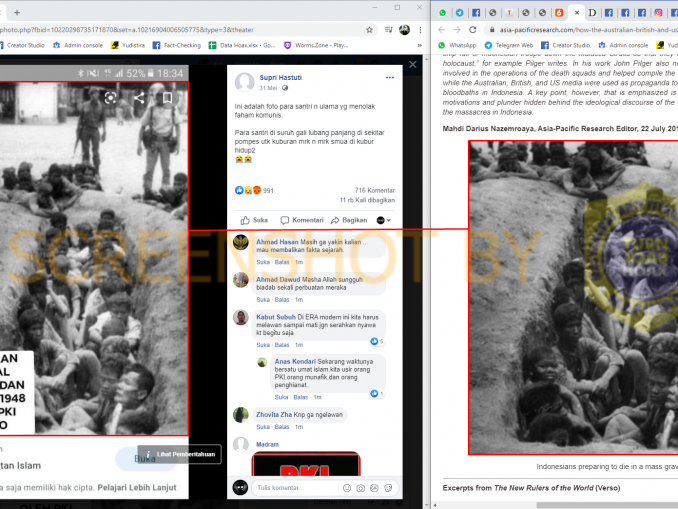Reply to Zhovita Zha's comment via Balas
This screenshot has height=509, width=678.
click(282, 427)
